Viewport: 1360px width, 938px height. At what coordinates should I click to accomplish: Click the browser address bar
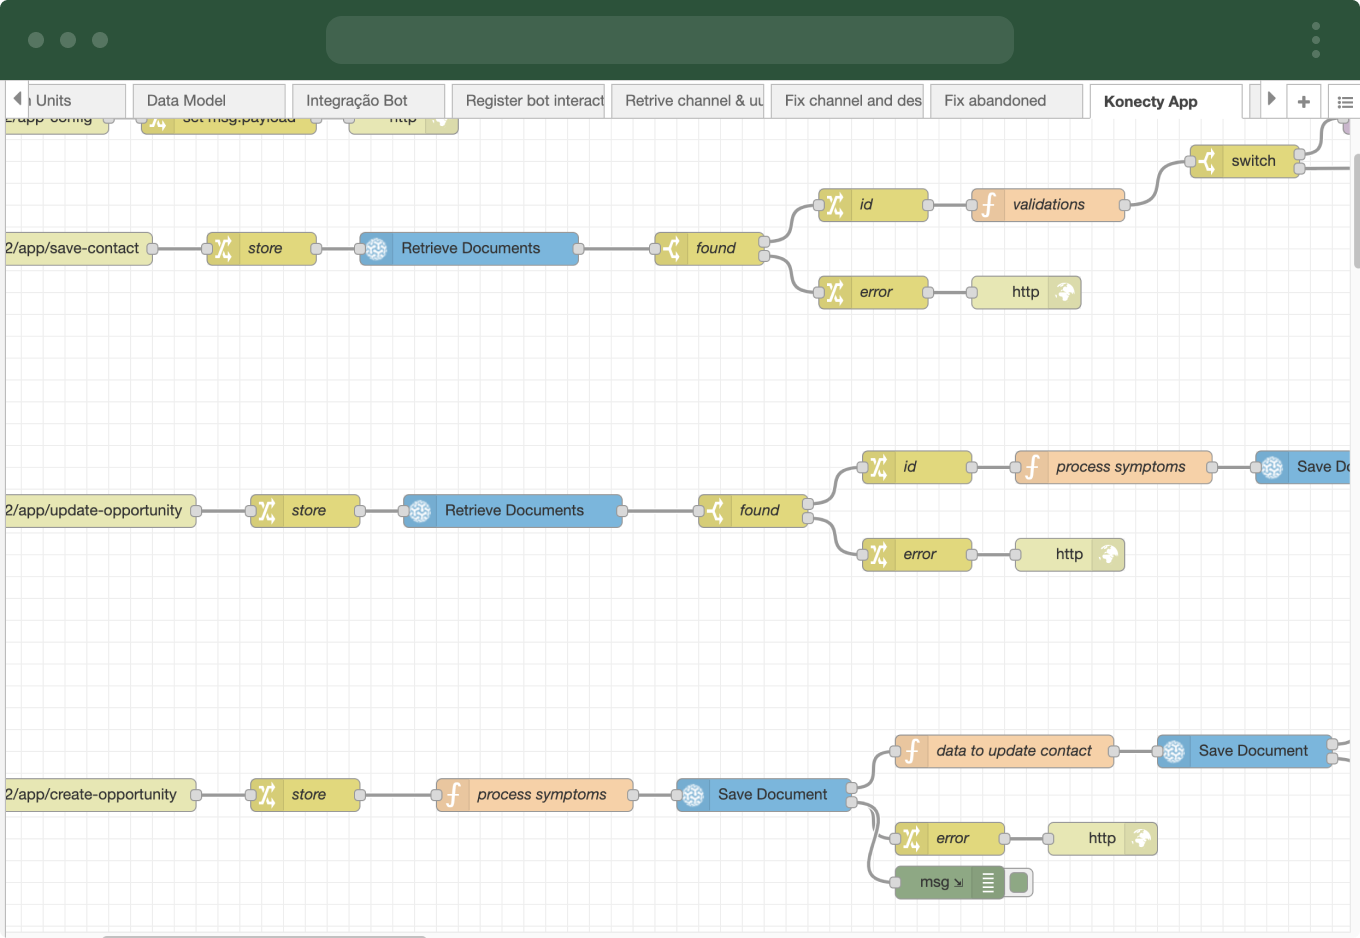pyautogui.click(x=669, y=40)
